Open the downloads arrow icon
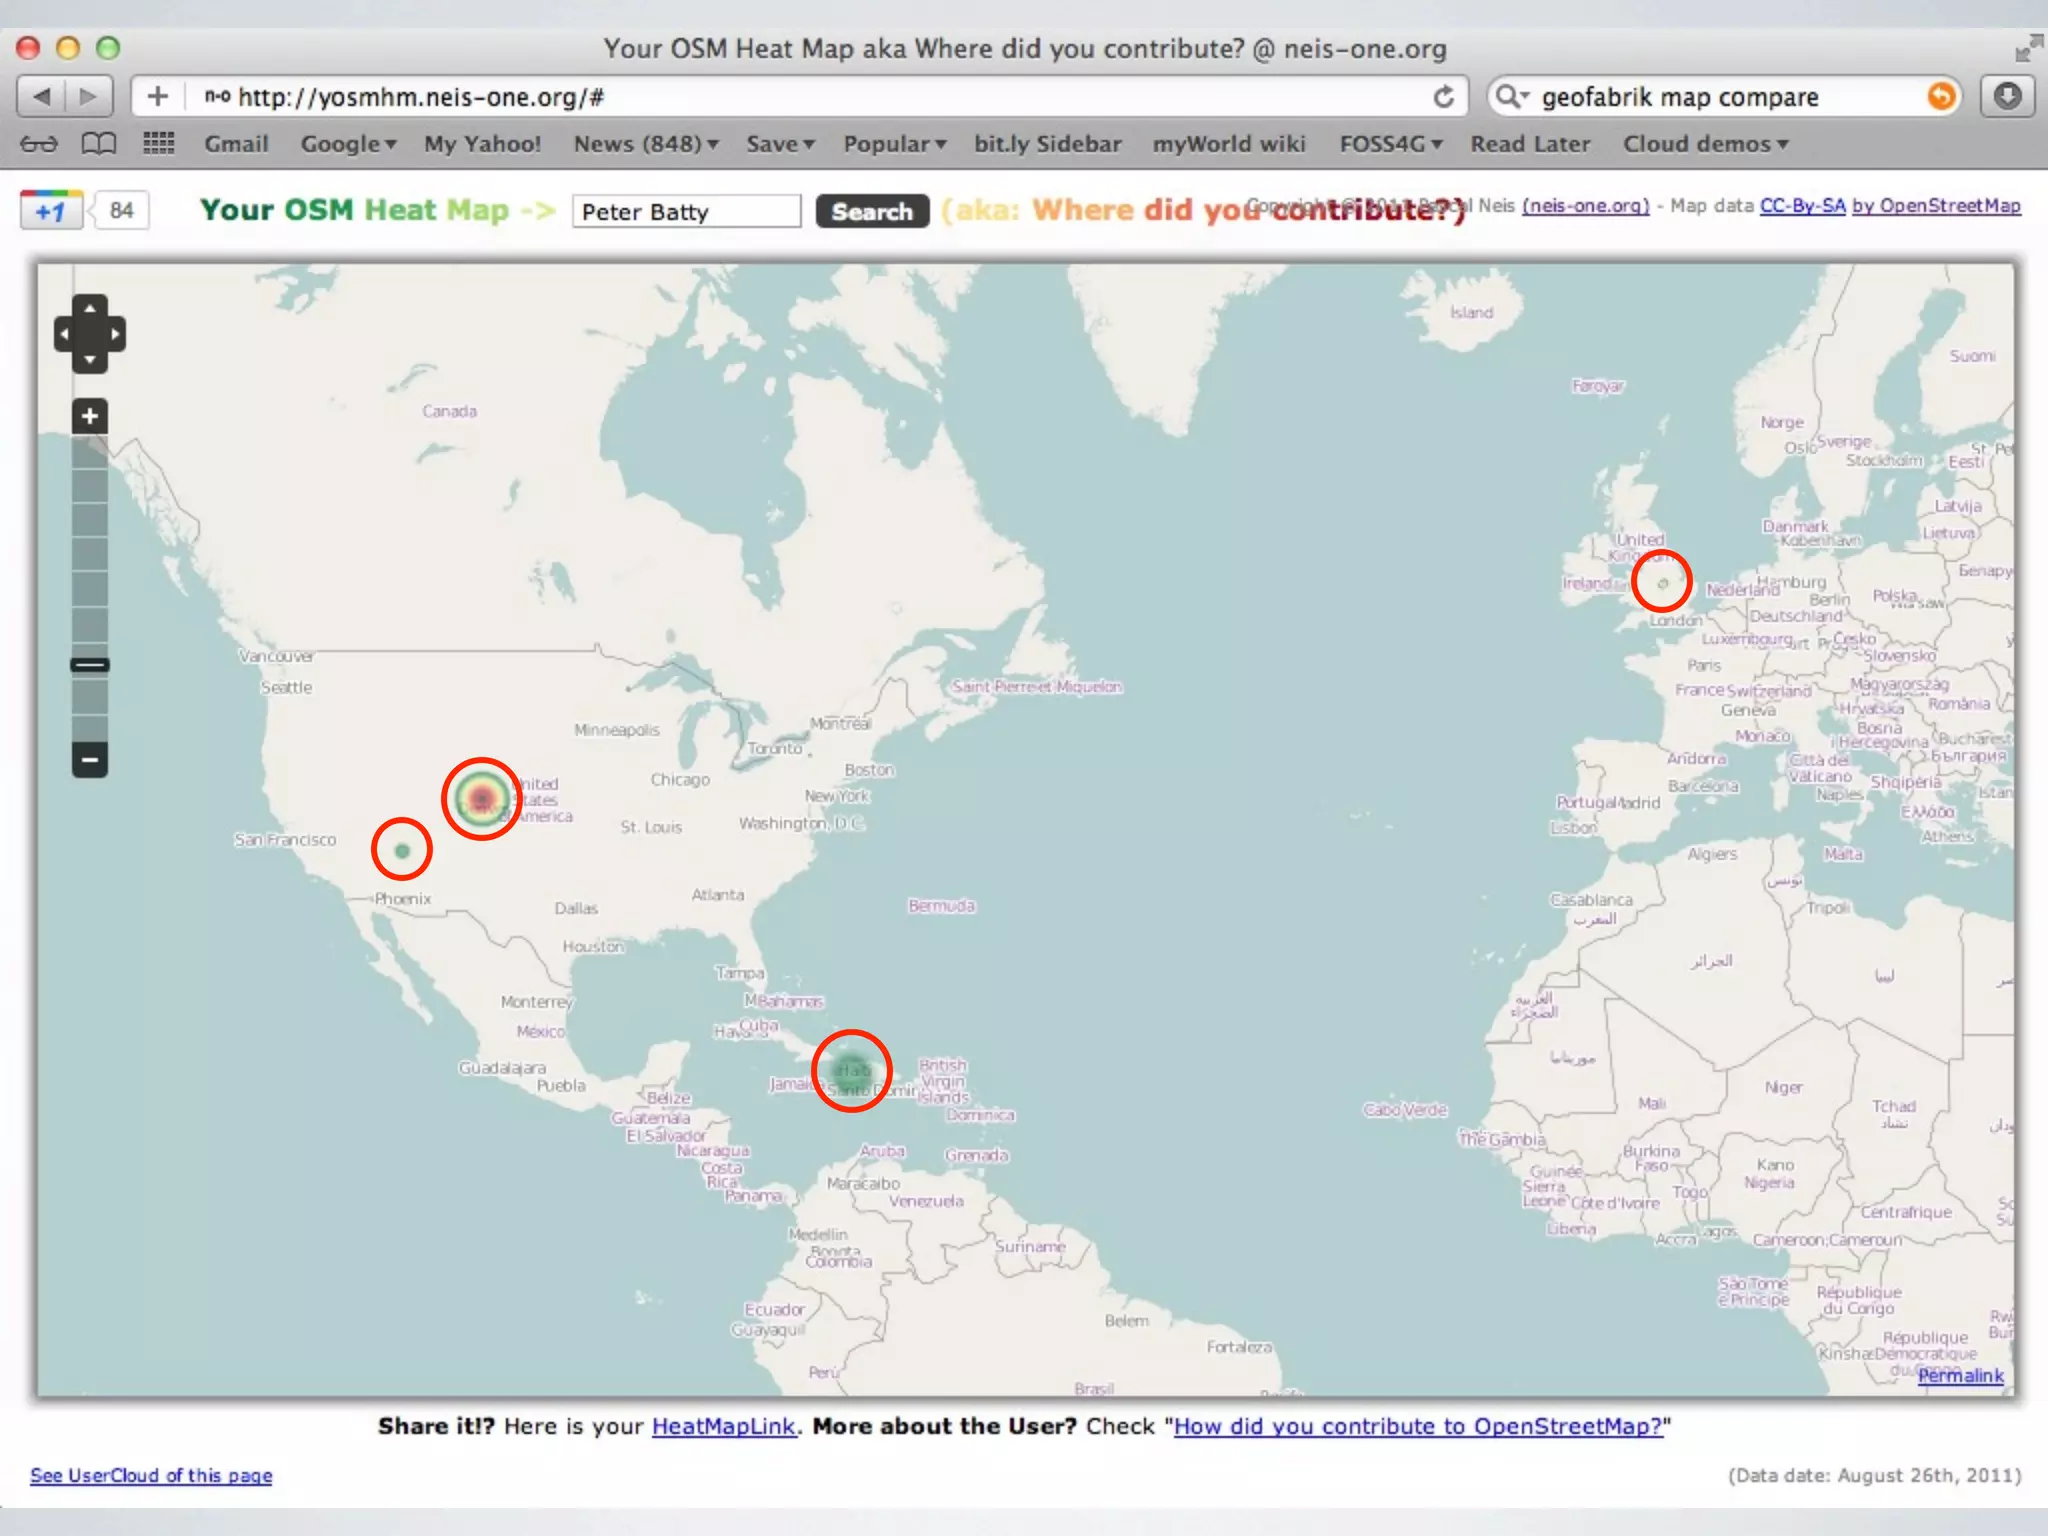2048x1536 pixels. [2007, 97]
